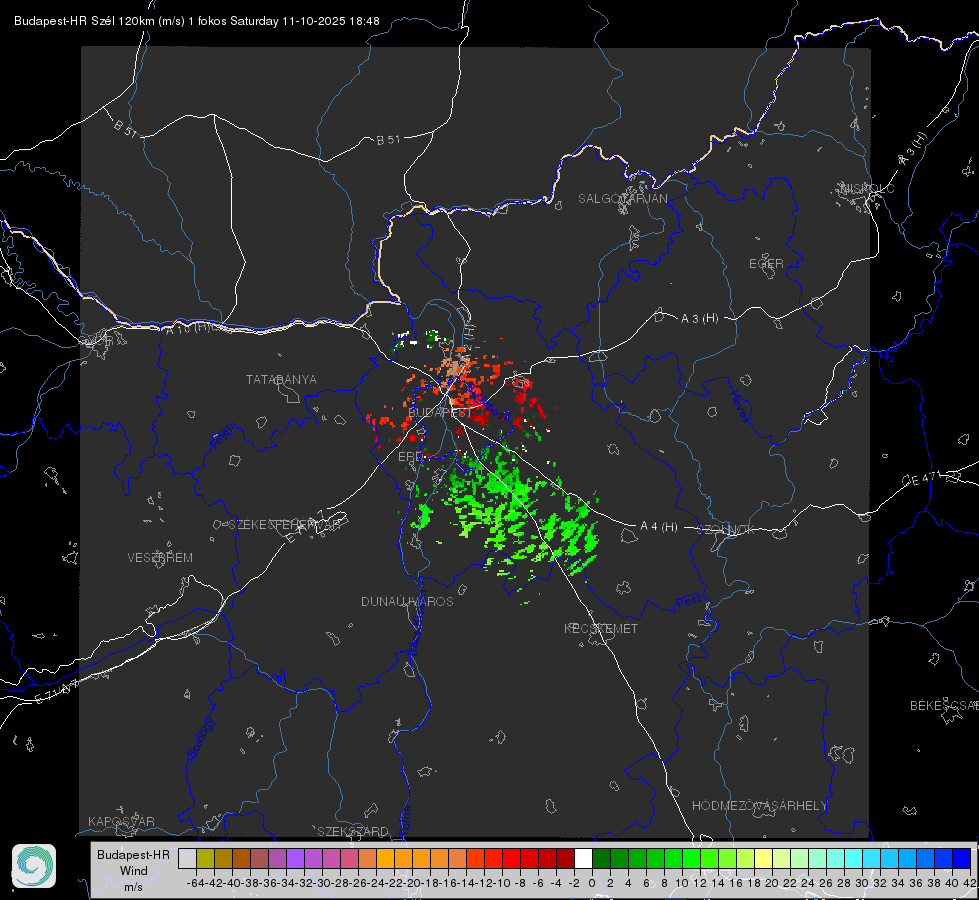Select the white swatch between -2 and 0

(583, 858)
